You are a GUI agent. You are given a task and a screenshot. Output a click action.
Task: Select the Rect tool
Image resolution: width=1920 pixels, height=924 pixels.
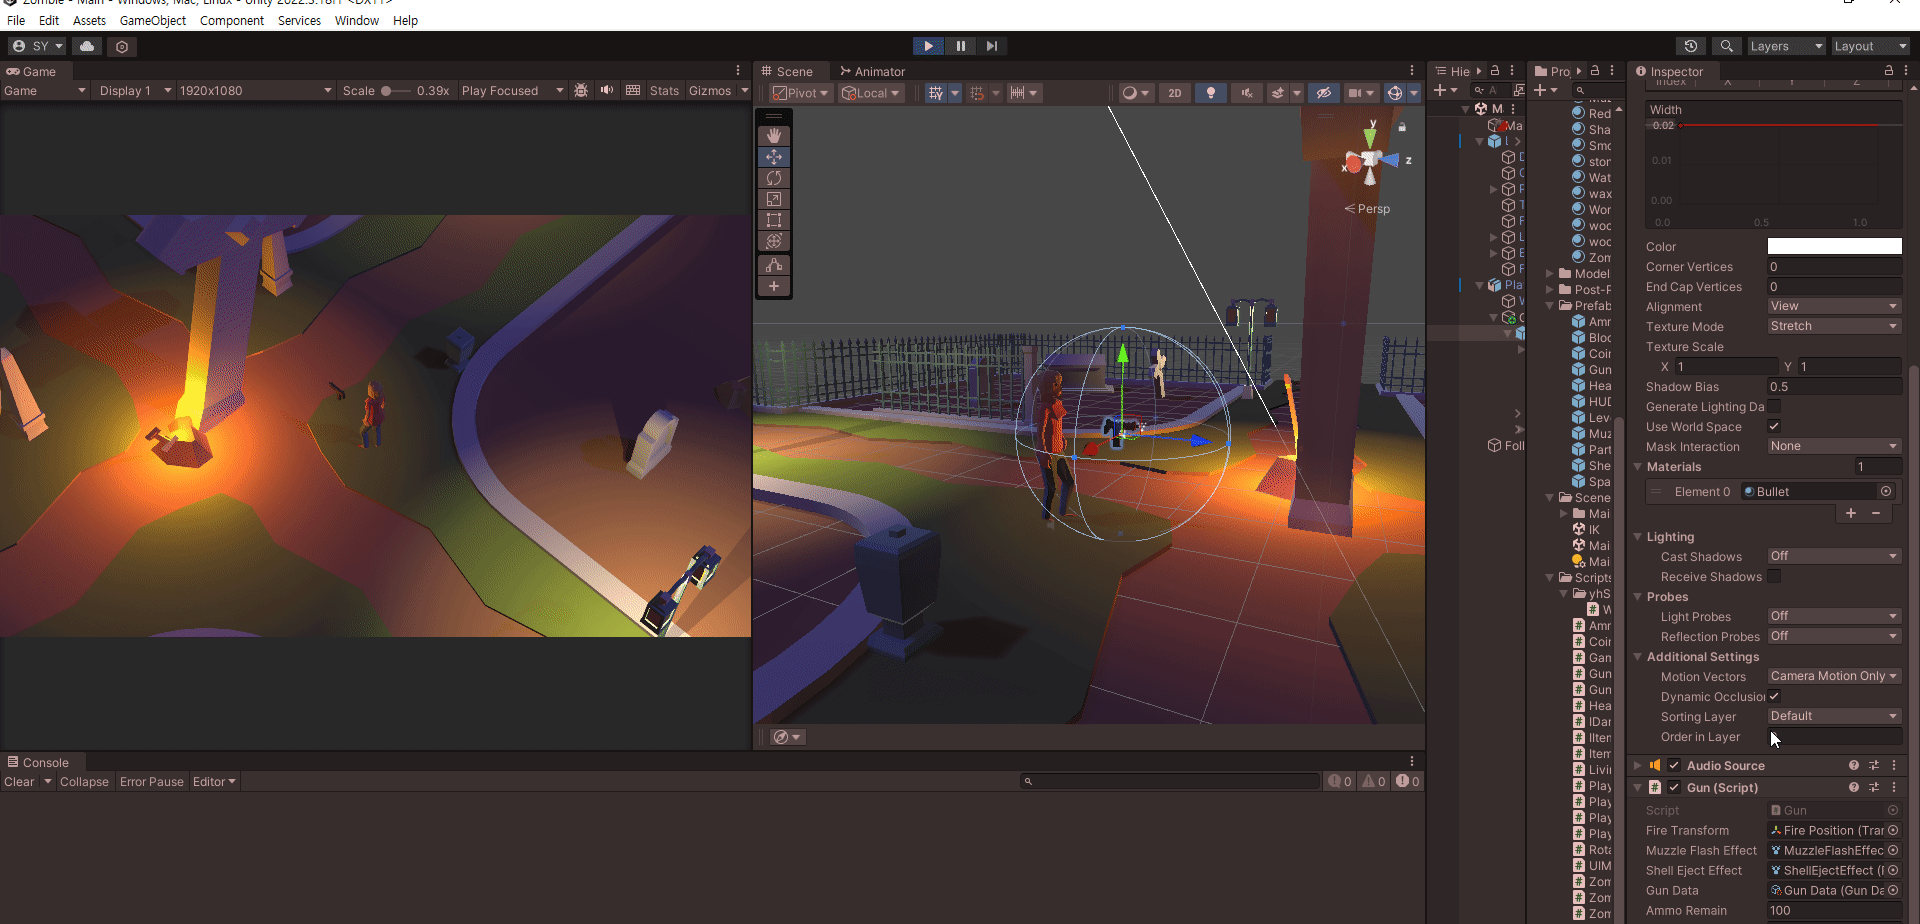[774, 220]
